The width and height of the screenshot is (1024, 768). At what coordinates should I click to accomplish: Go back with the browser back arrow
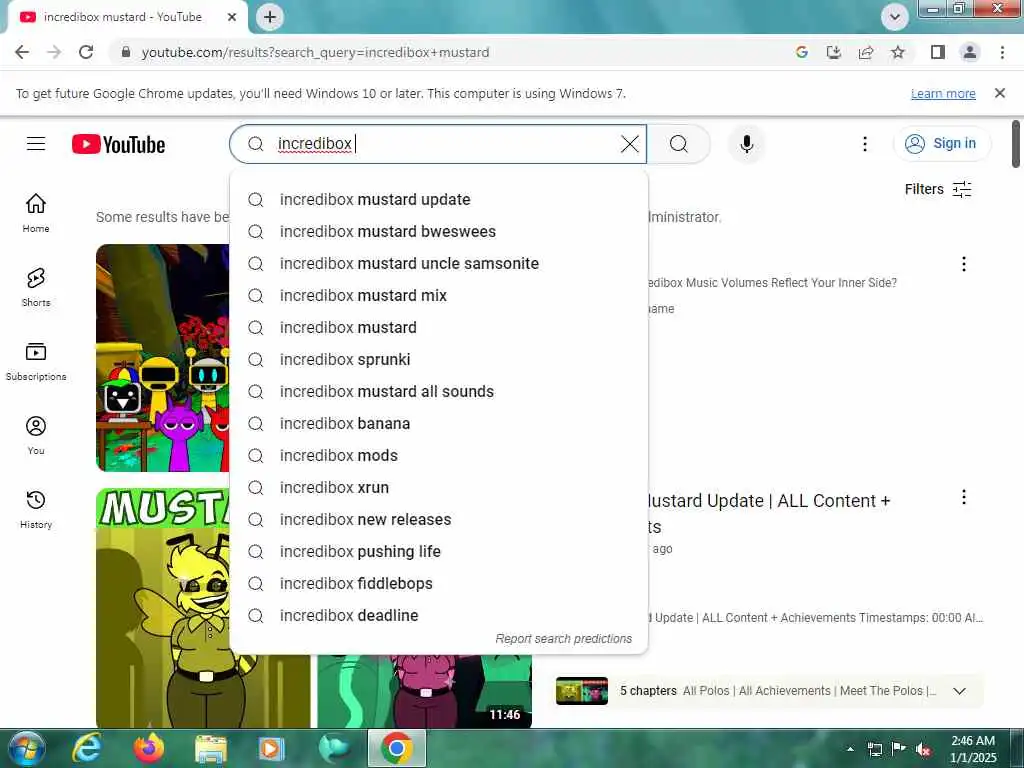(x=22, y=52)
